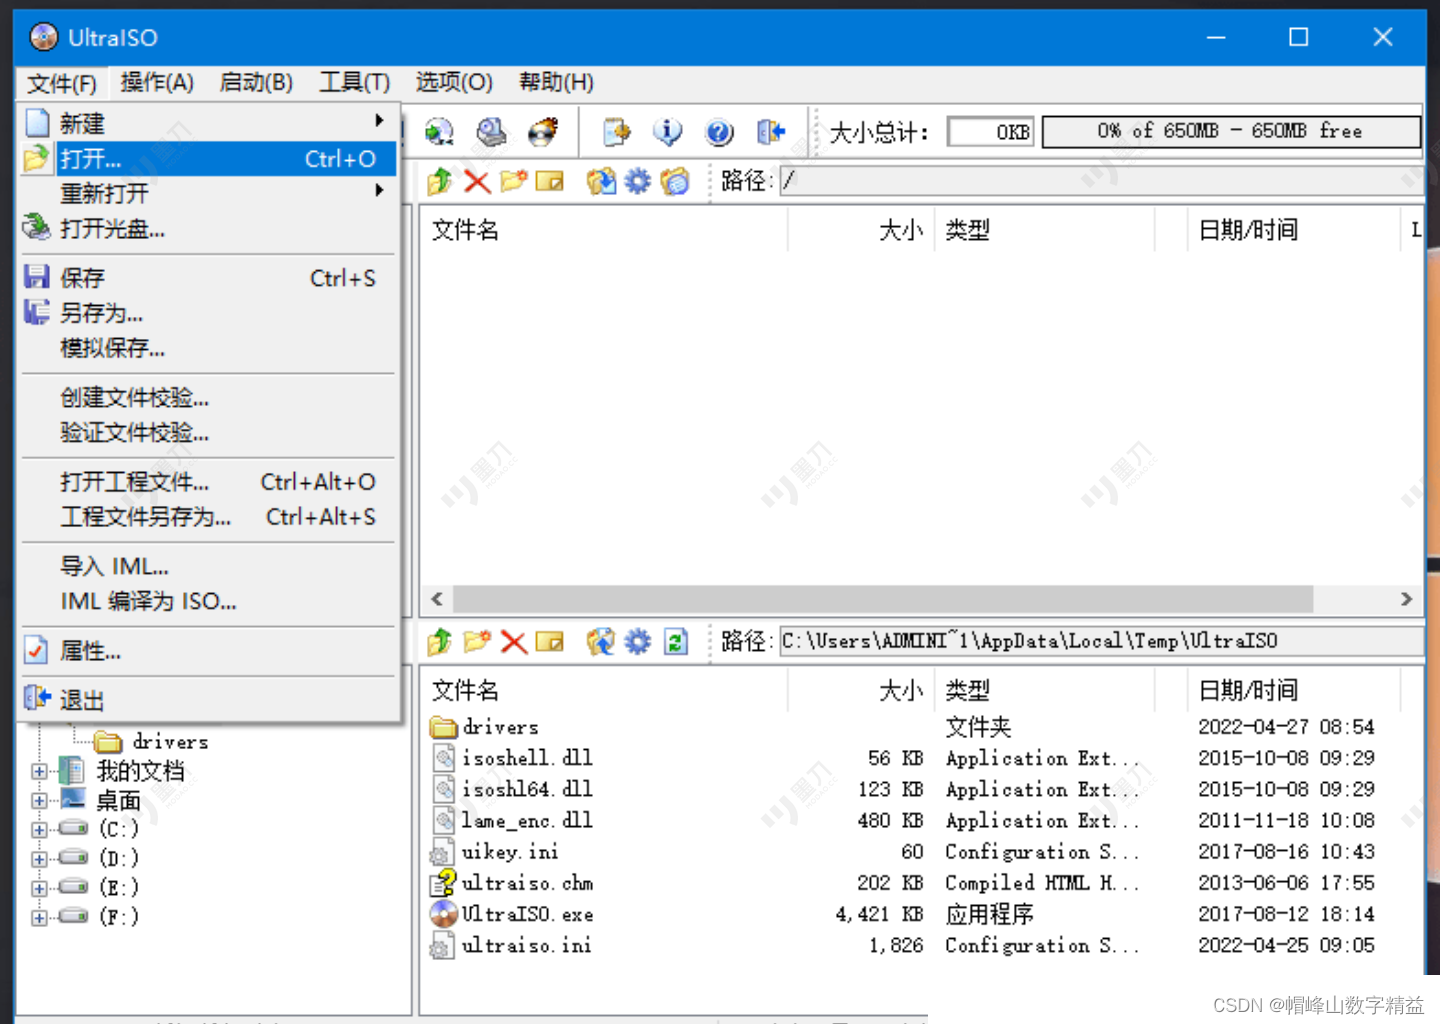The height and width of the screenshot is (1024, 1440).
Task: Go up a folder in the local pane toolbar
Action: point(439,641)
